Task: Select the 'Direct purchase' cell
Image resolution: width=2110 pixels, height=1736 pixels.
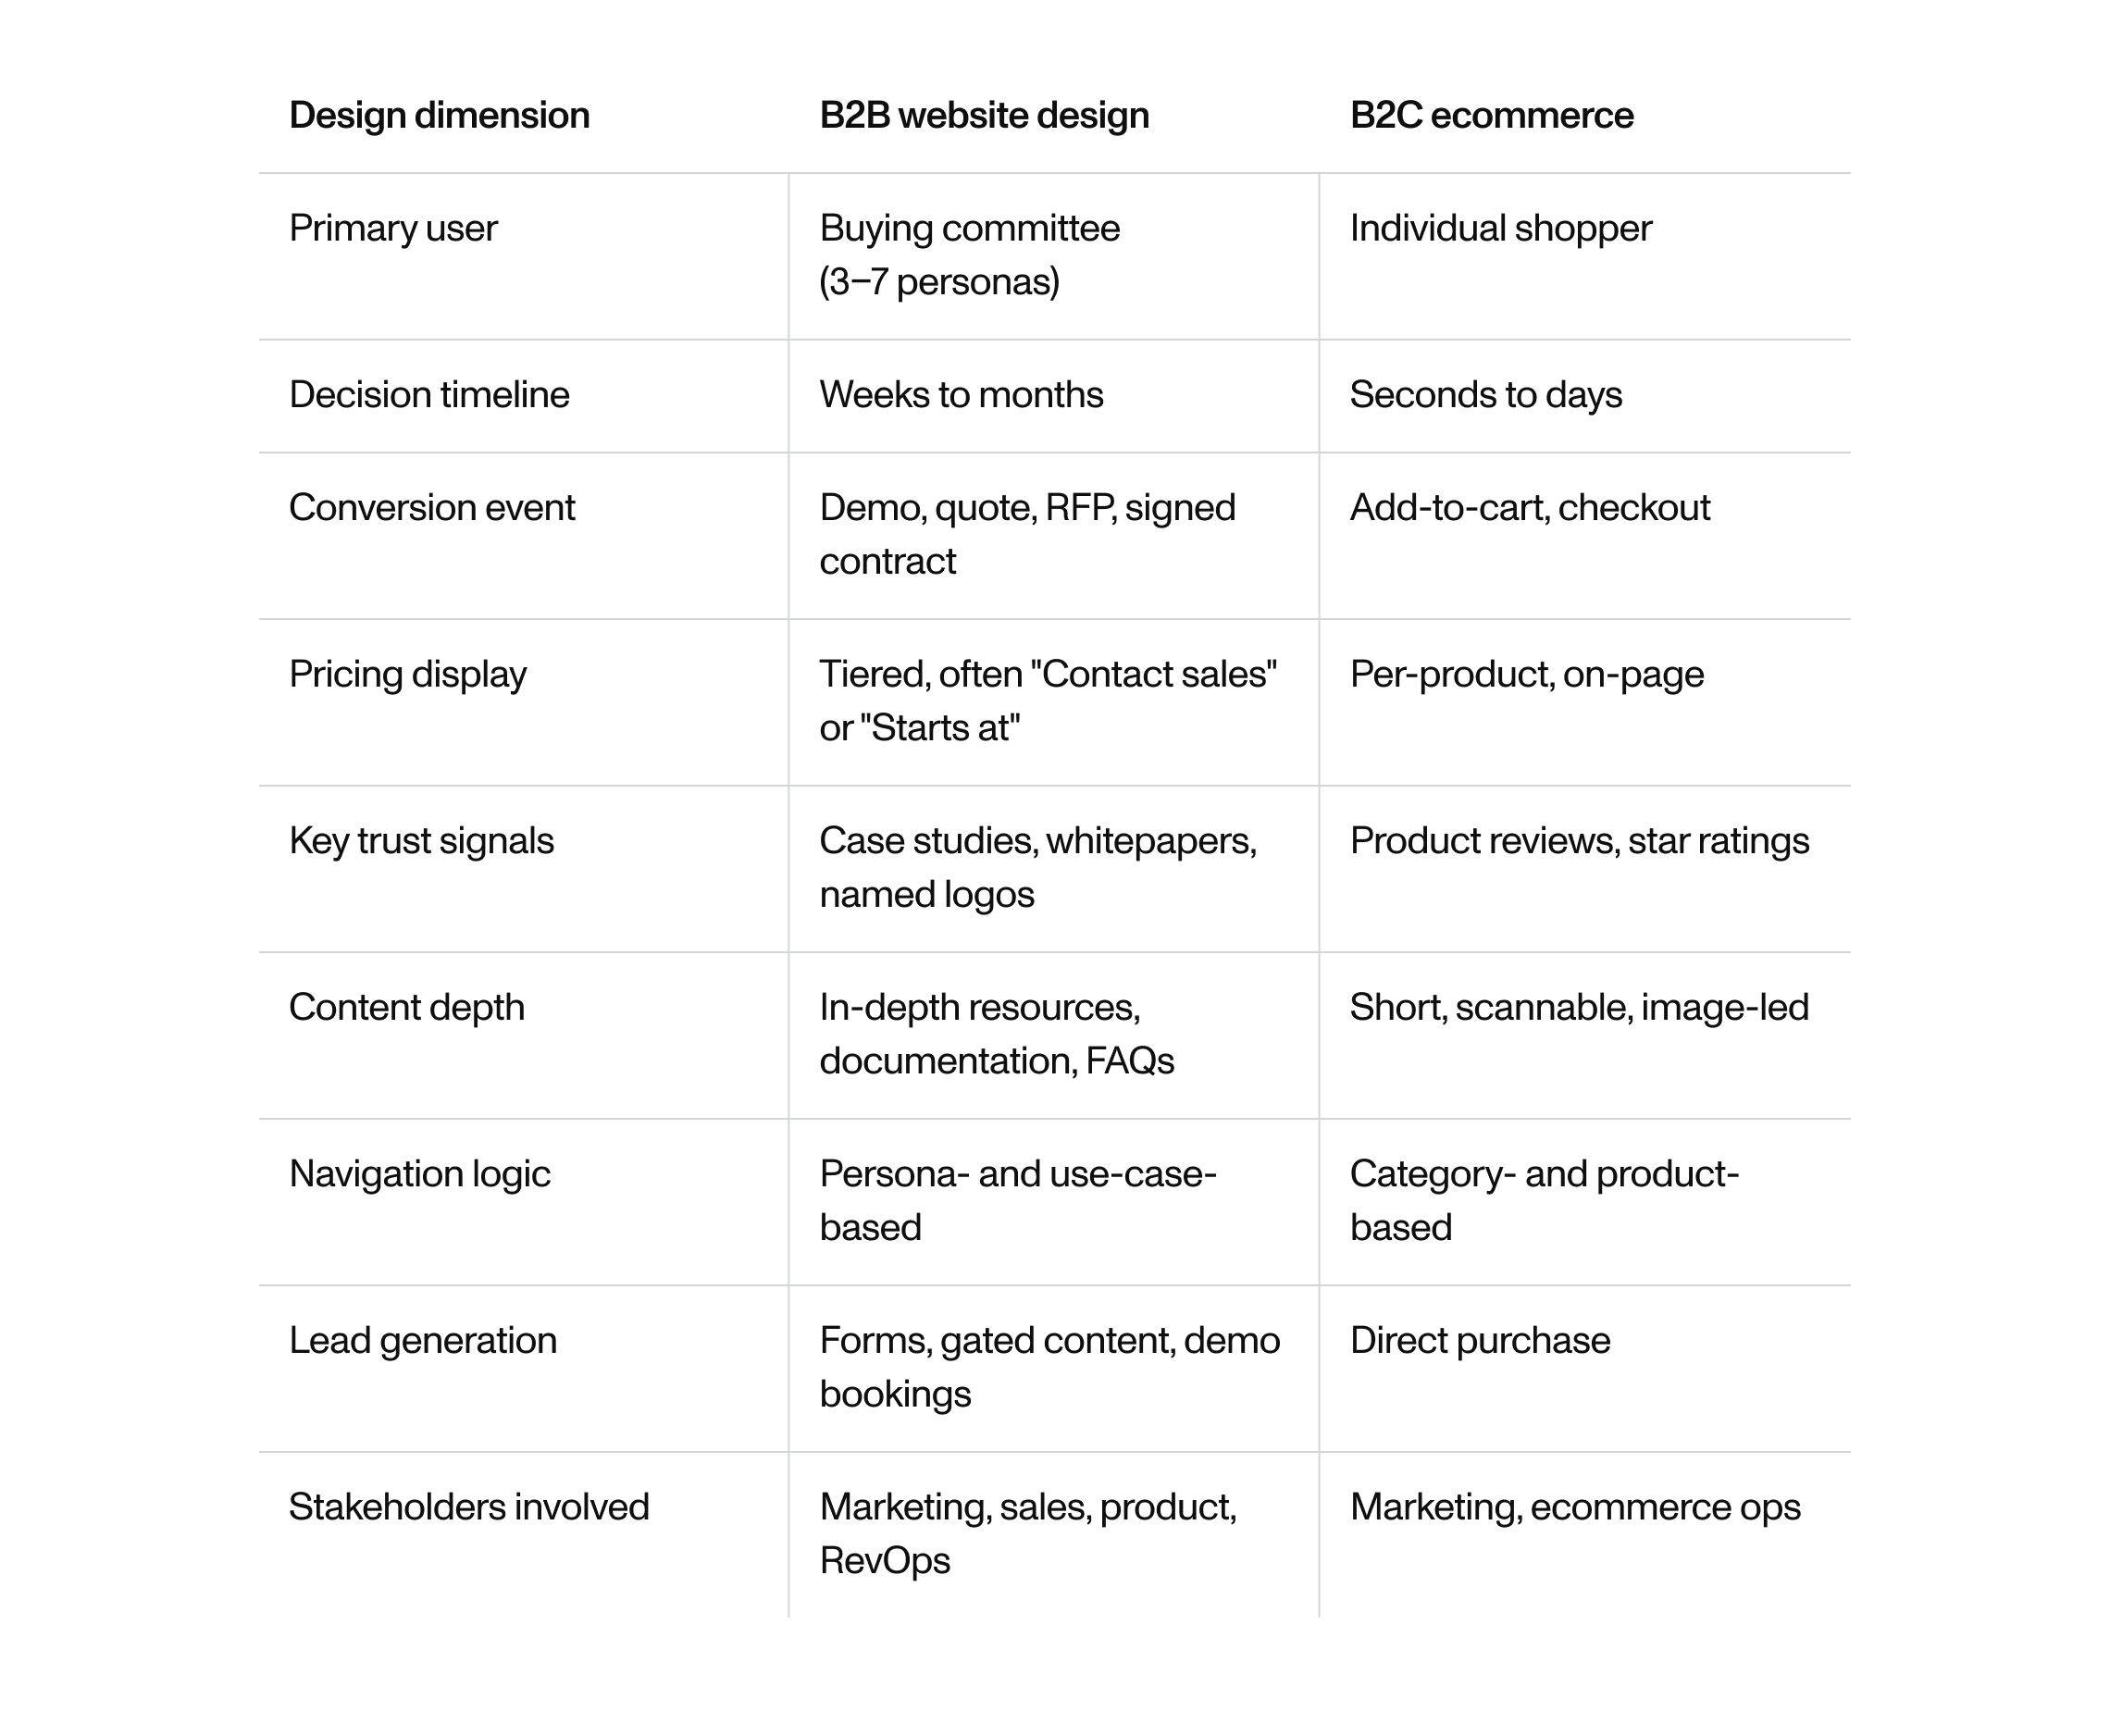Action: tap(1479, 1341)
